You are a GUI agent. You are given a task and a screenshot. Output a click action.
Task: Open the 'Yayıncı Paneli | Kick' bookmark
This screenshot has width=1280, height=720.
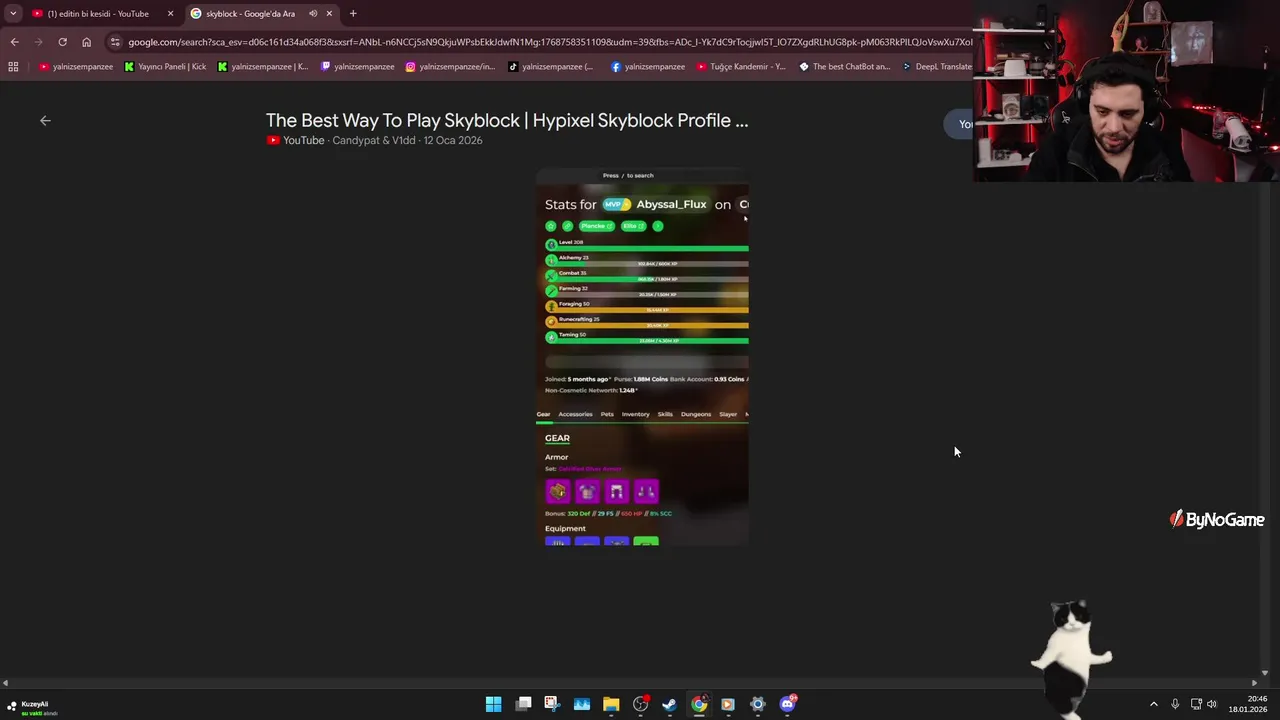pos(165,67)
